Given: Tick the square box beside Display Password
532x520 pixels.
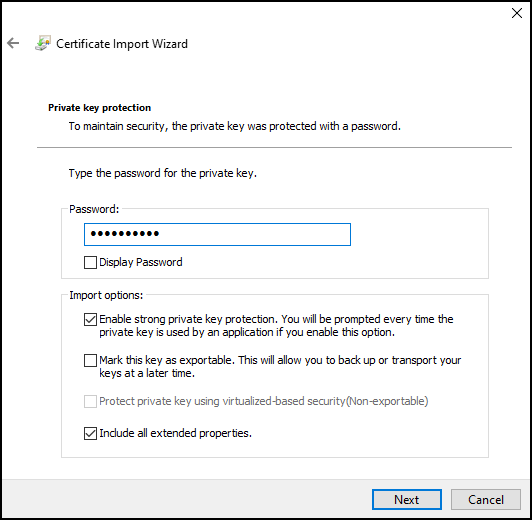Looking at the screenshot, I should 90,262.
